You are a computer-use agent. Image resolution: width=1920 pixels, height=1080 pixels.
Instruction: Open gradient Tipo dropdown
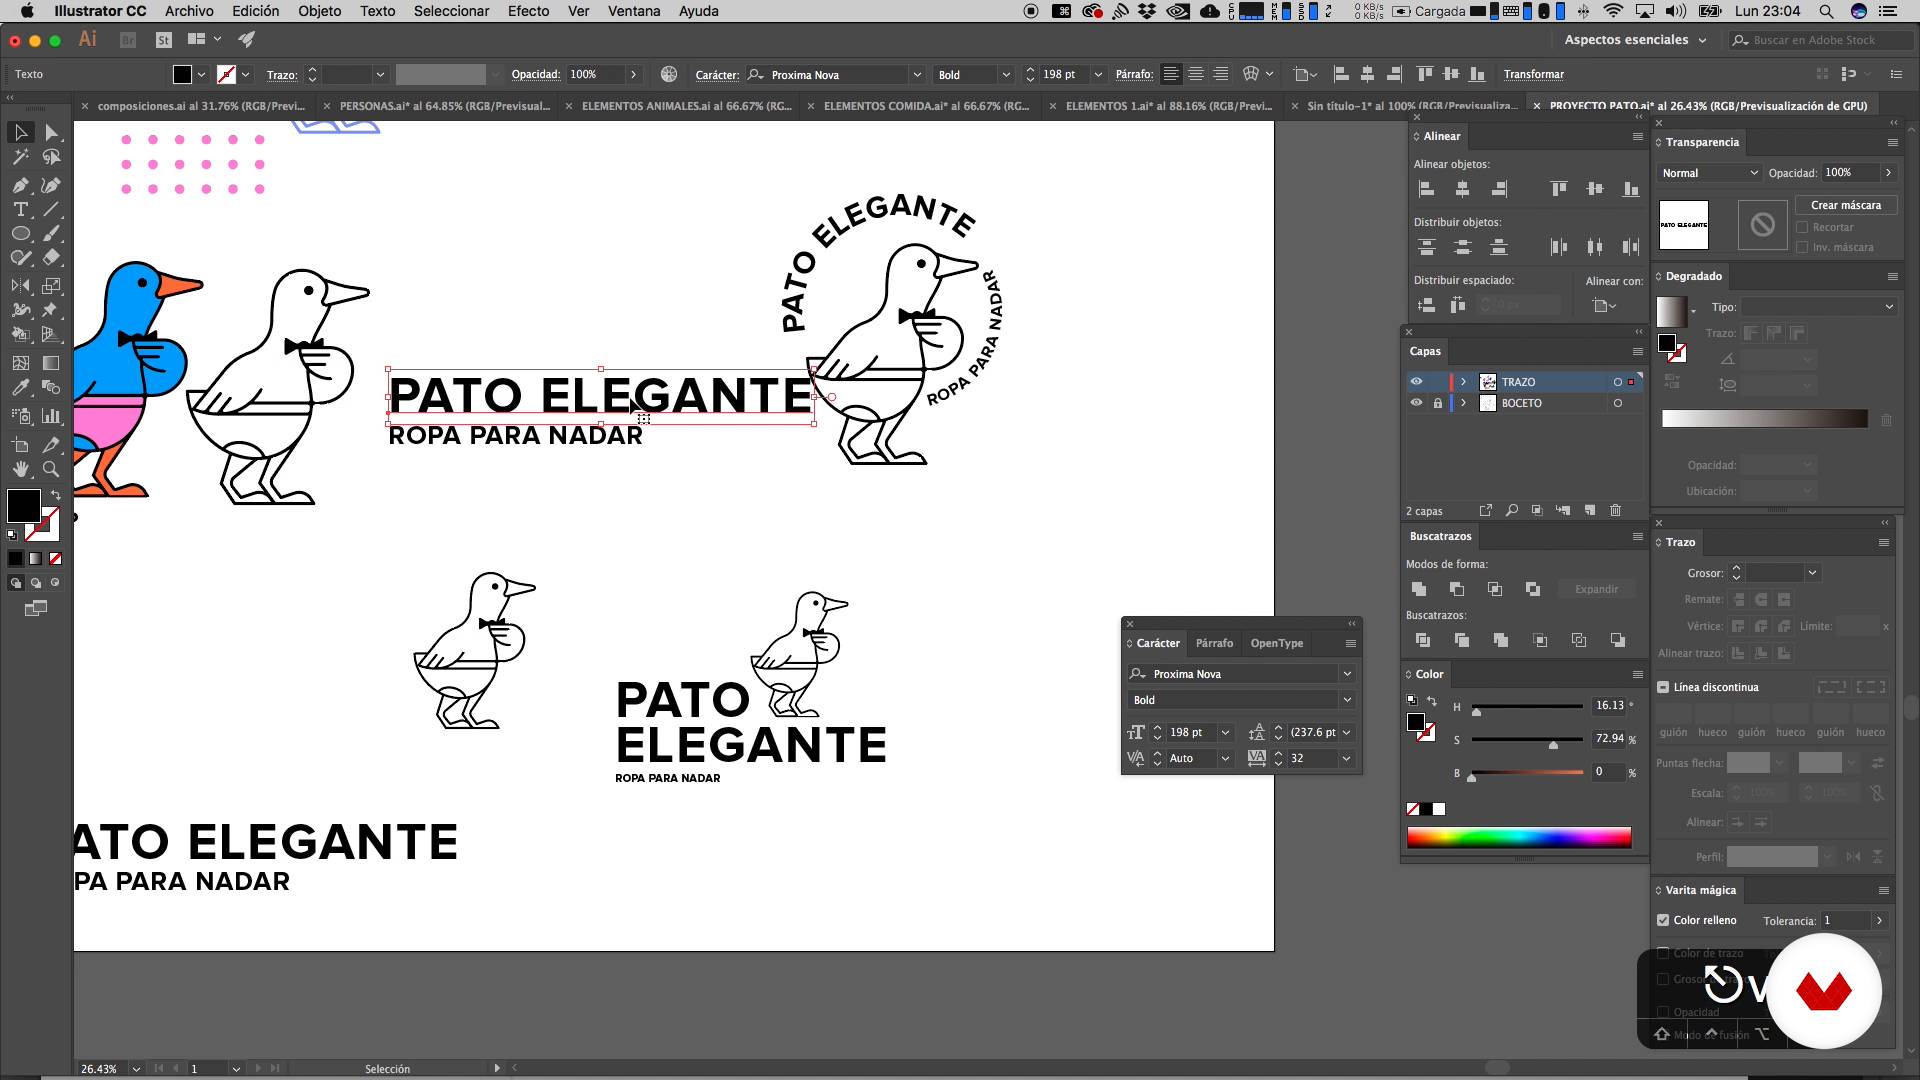pos(1818,307)
